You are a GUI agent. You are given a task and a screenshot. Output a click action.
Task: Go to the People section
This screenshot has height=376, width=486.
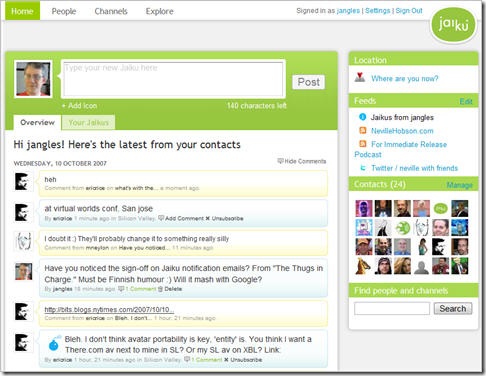(64, 11)
